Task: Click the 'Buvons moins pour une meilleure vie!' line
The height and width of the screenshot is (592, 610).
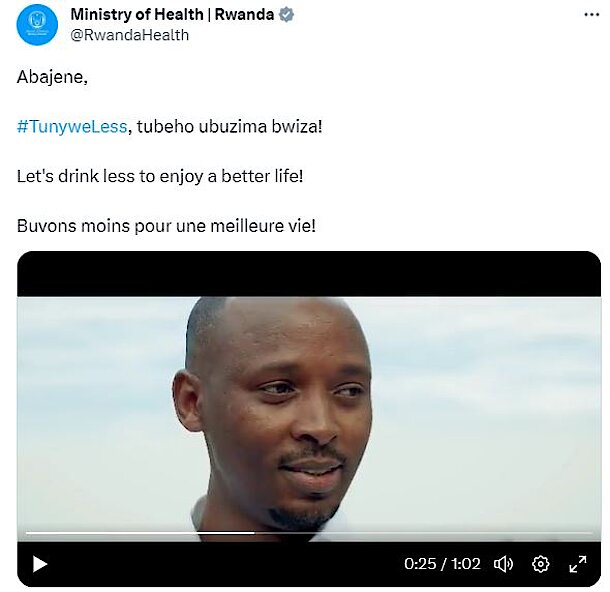Action: pyautogui.click(x=166, y=226)
